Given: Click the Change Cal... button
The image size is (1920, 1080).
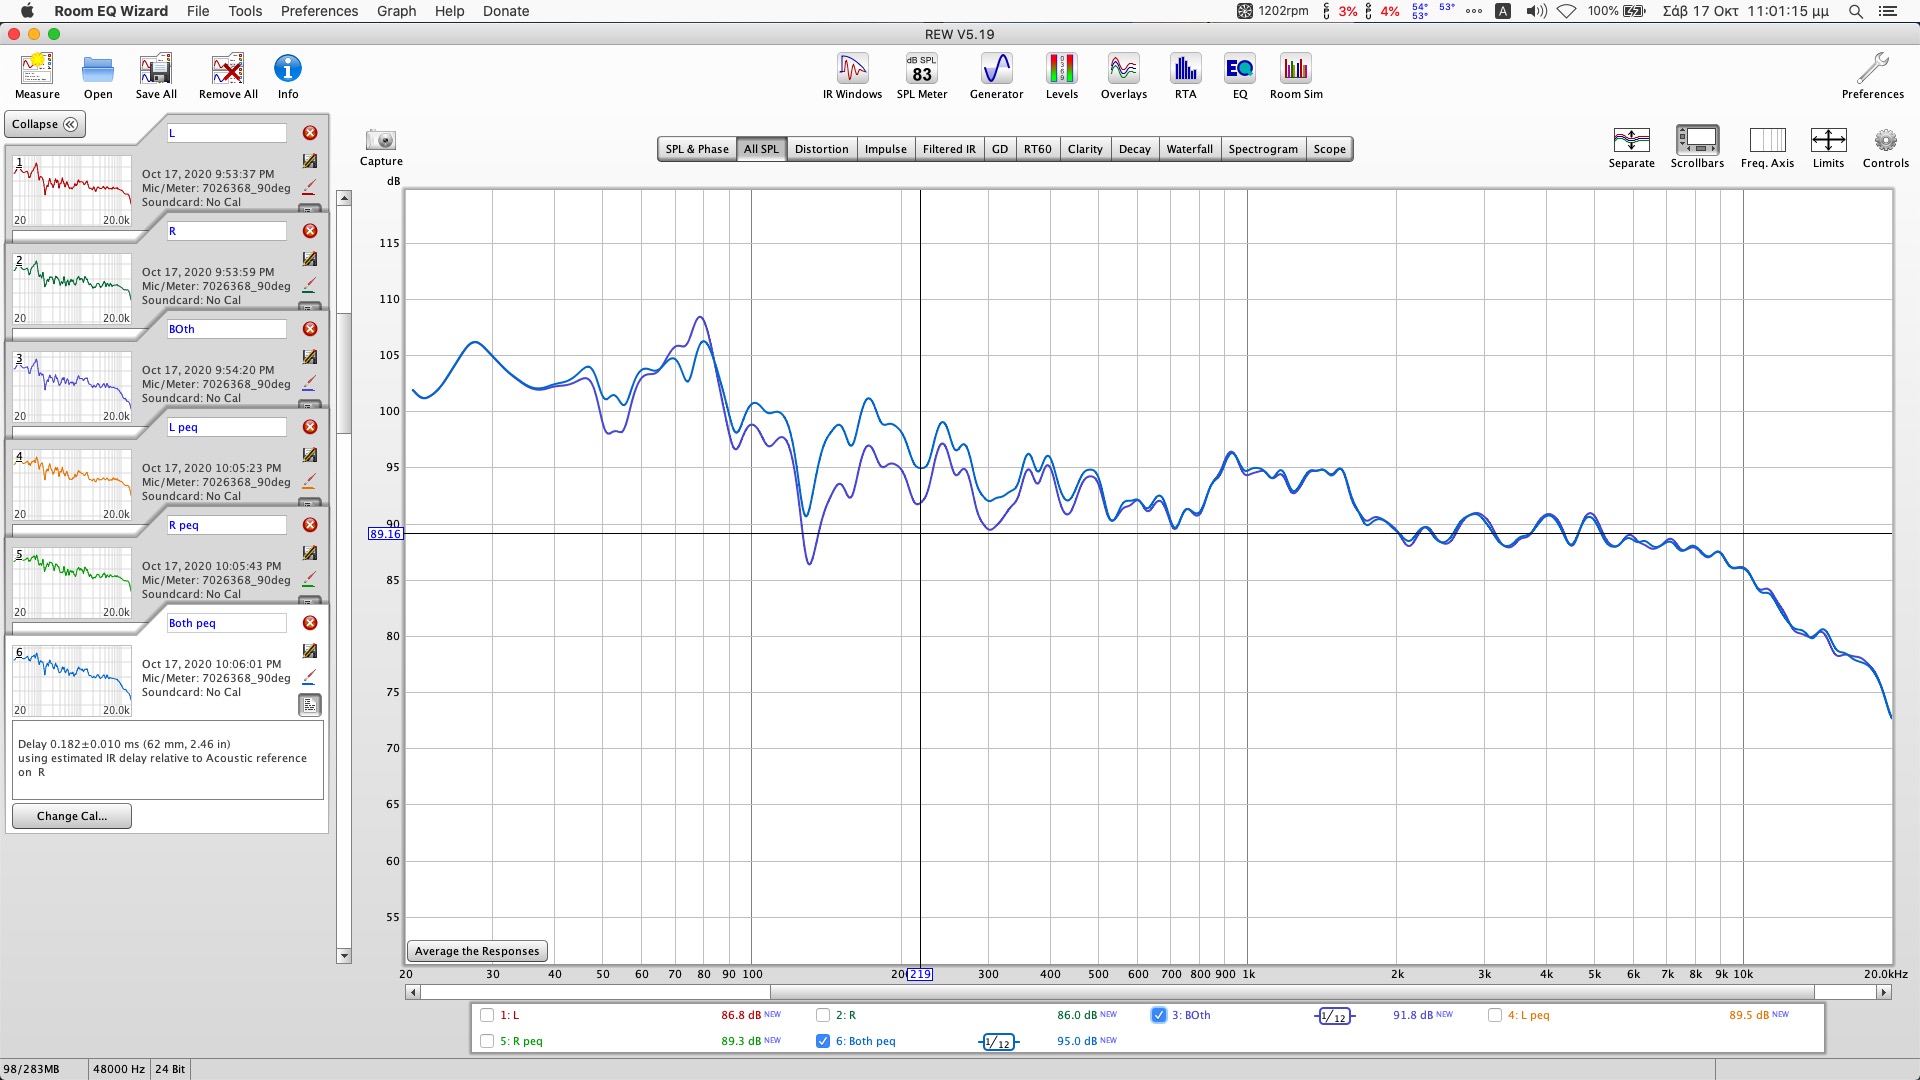Looking at the screenshot, I should coord(71,816).
